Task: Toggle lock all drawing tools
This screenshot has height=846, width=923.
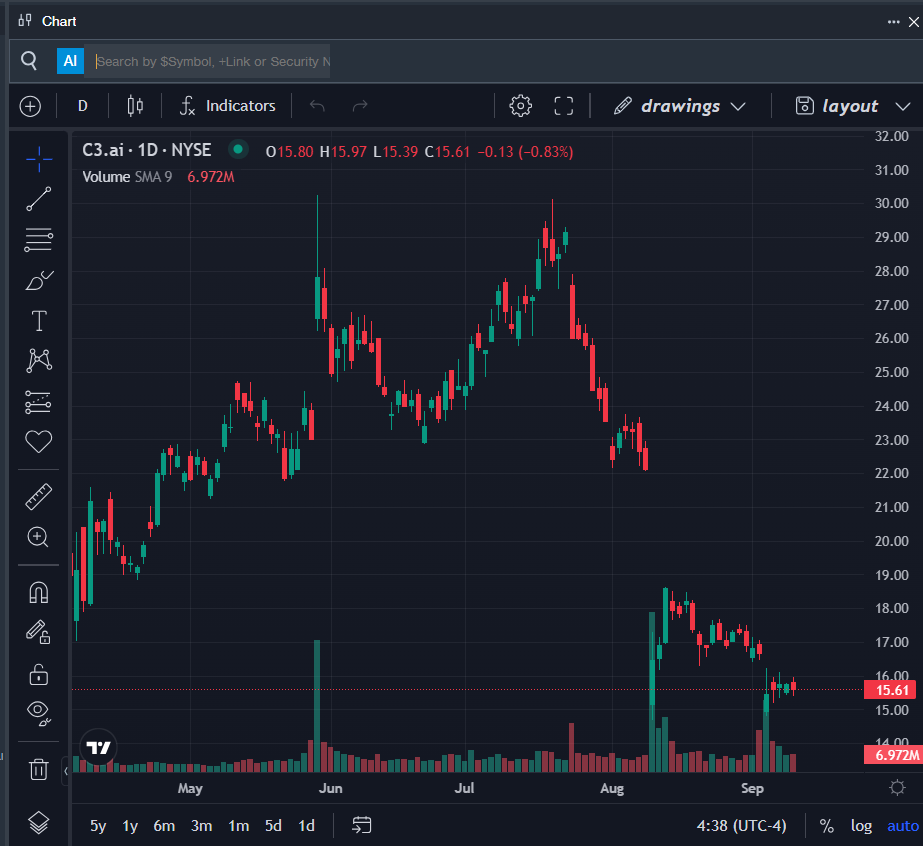Action: click(39, 674)
